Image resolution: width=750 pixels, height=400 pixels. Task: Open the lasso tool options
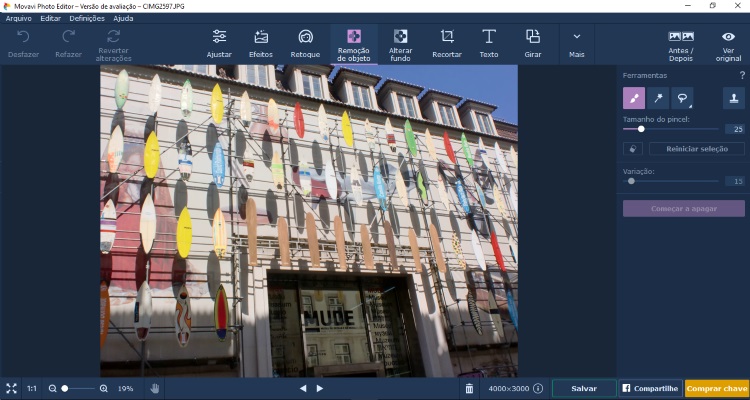click(683, 98)
